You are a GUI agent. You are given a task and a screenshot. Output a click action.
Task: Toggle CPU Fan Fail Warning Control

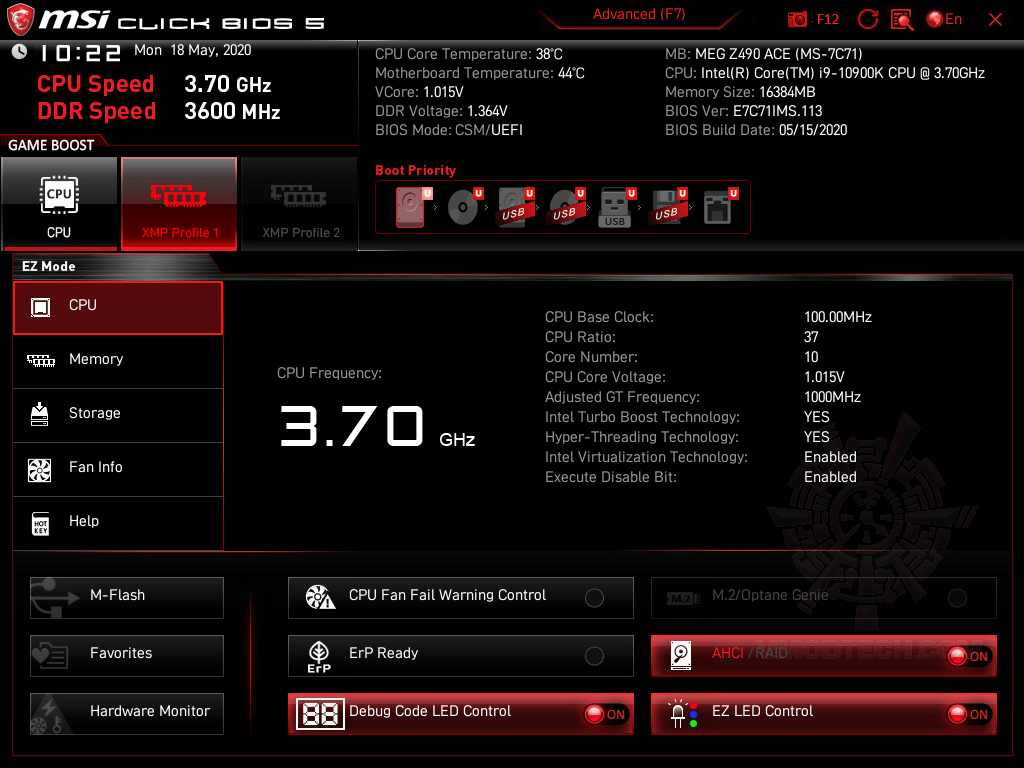tap(594, 598)
